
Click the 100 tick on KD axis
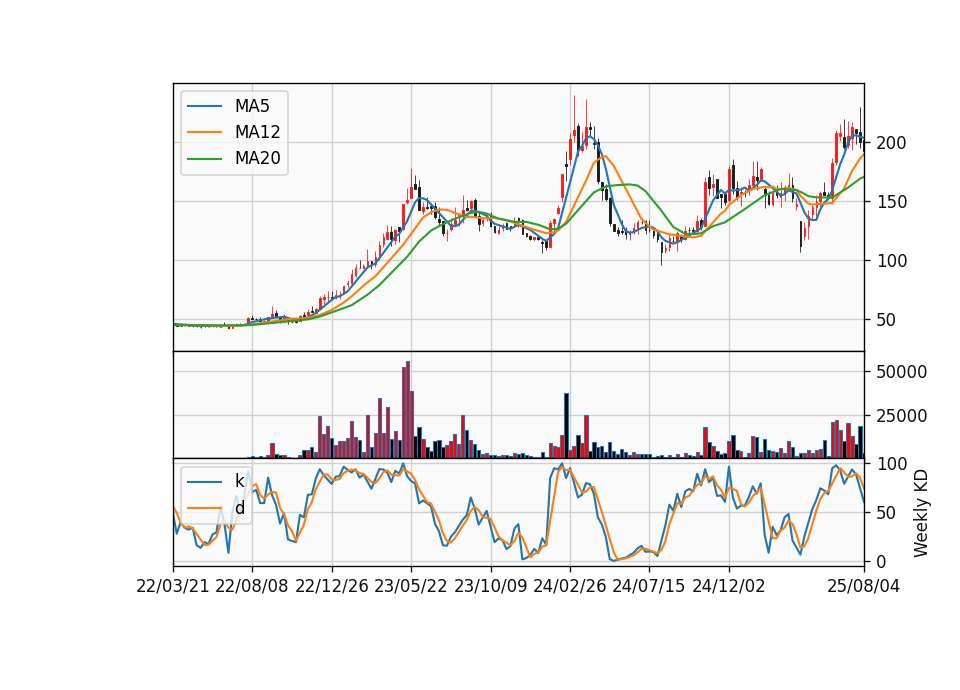pyautogui.click(x=891, y=464)
